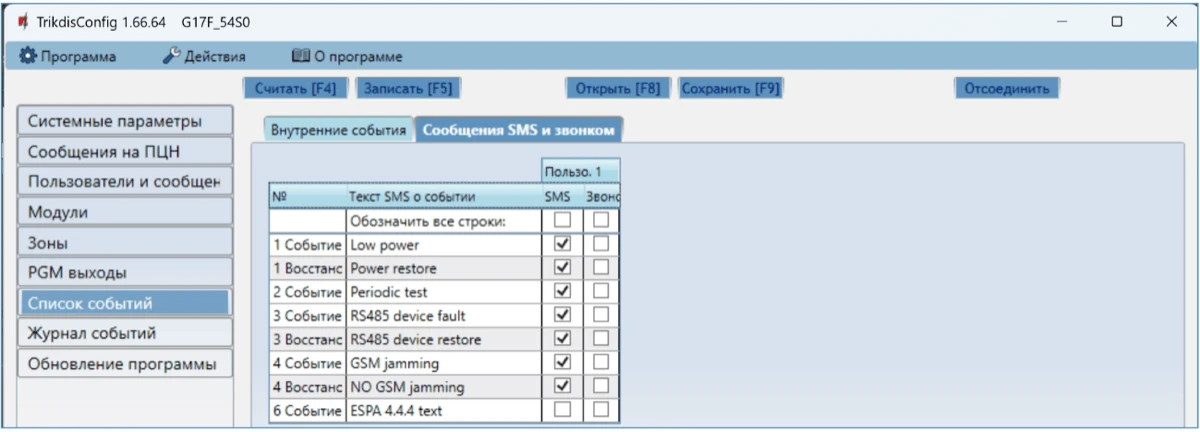
Task: Open Системные параметры section
Action: pos(124,122)
